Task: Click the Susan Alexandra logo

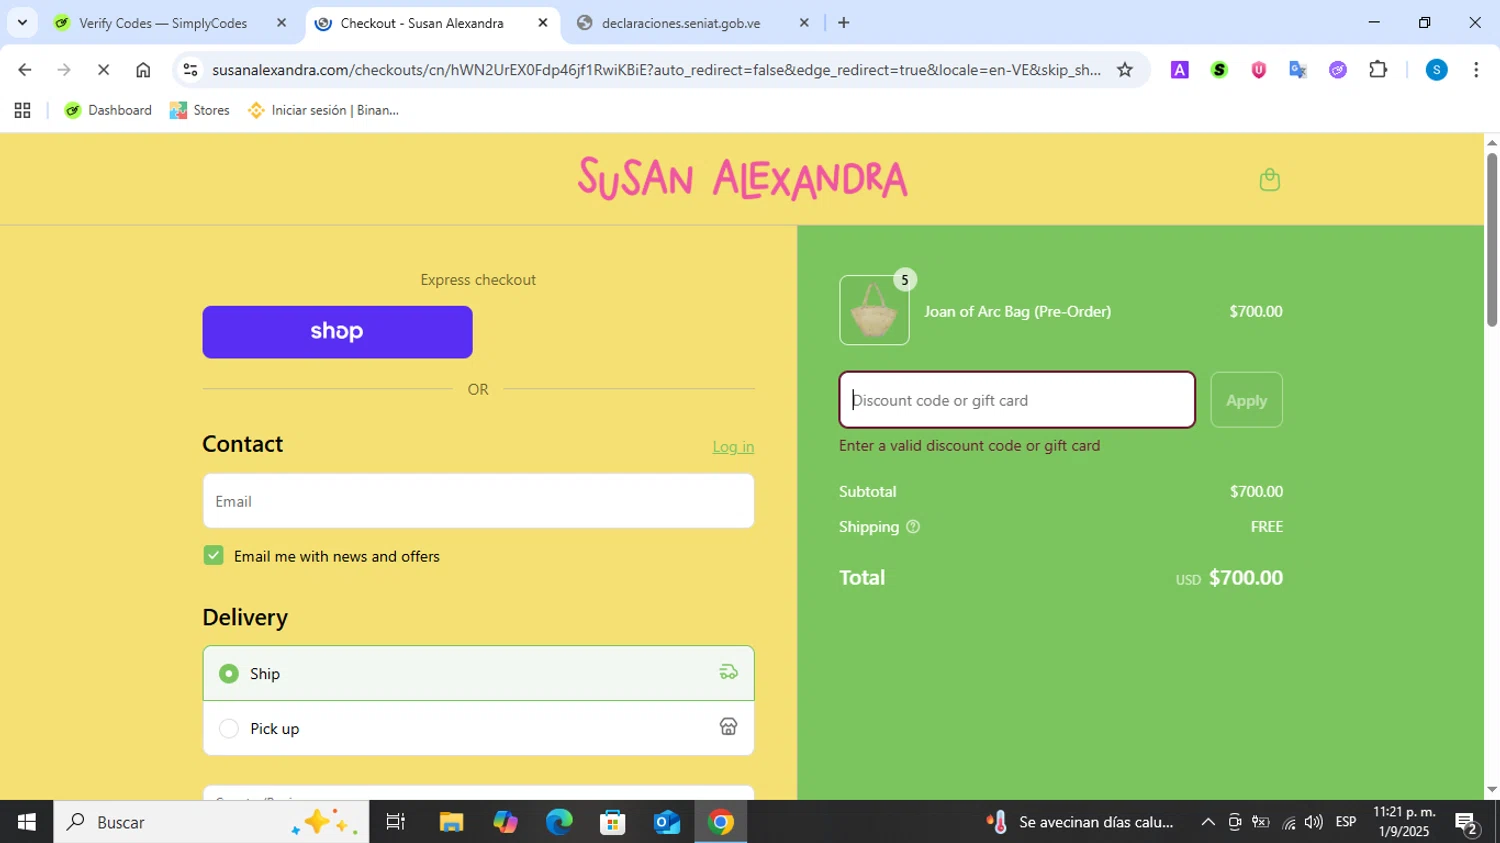Action: coord(742,179)
